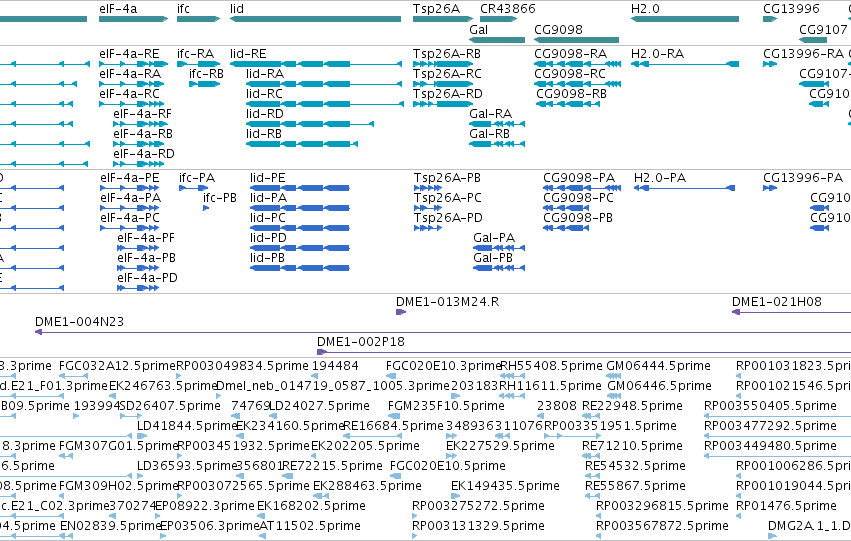Image resolution: width=851 pixels, height=541 pixels.
Task: Open transcript eIF-4a-RC
Action: pos(129,94)
